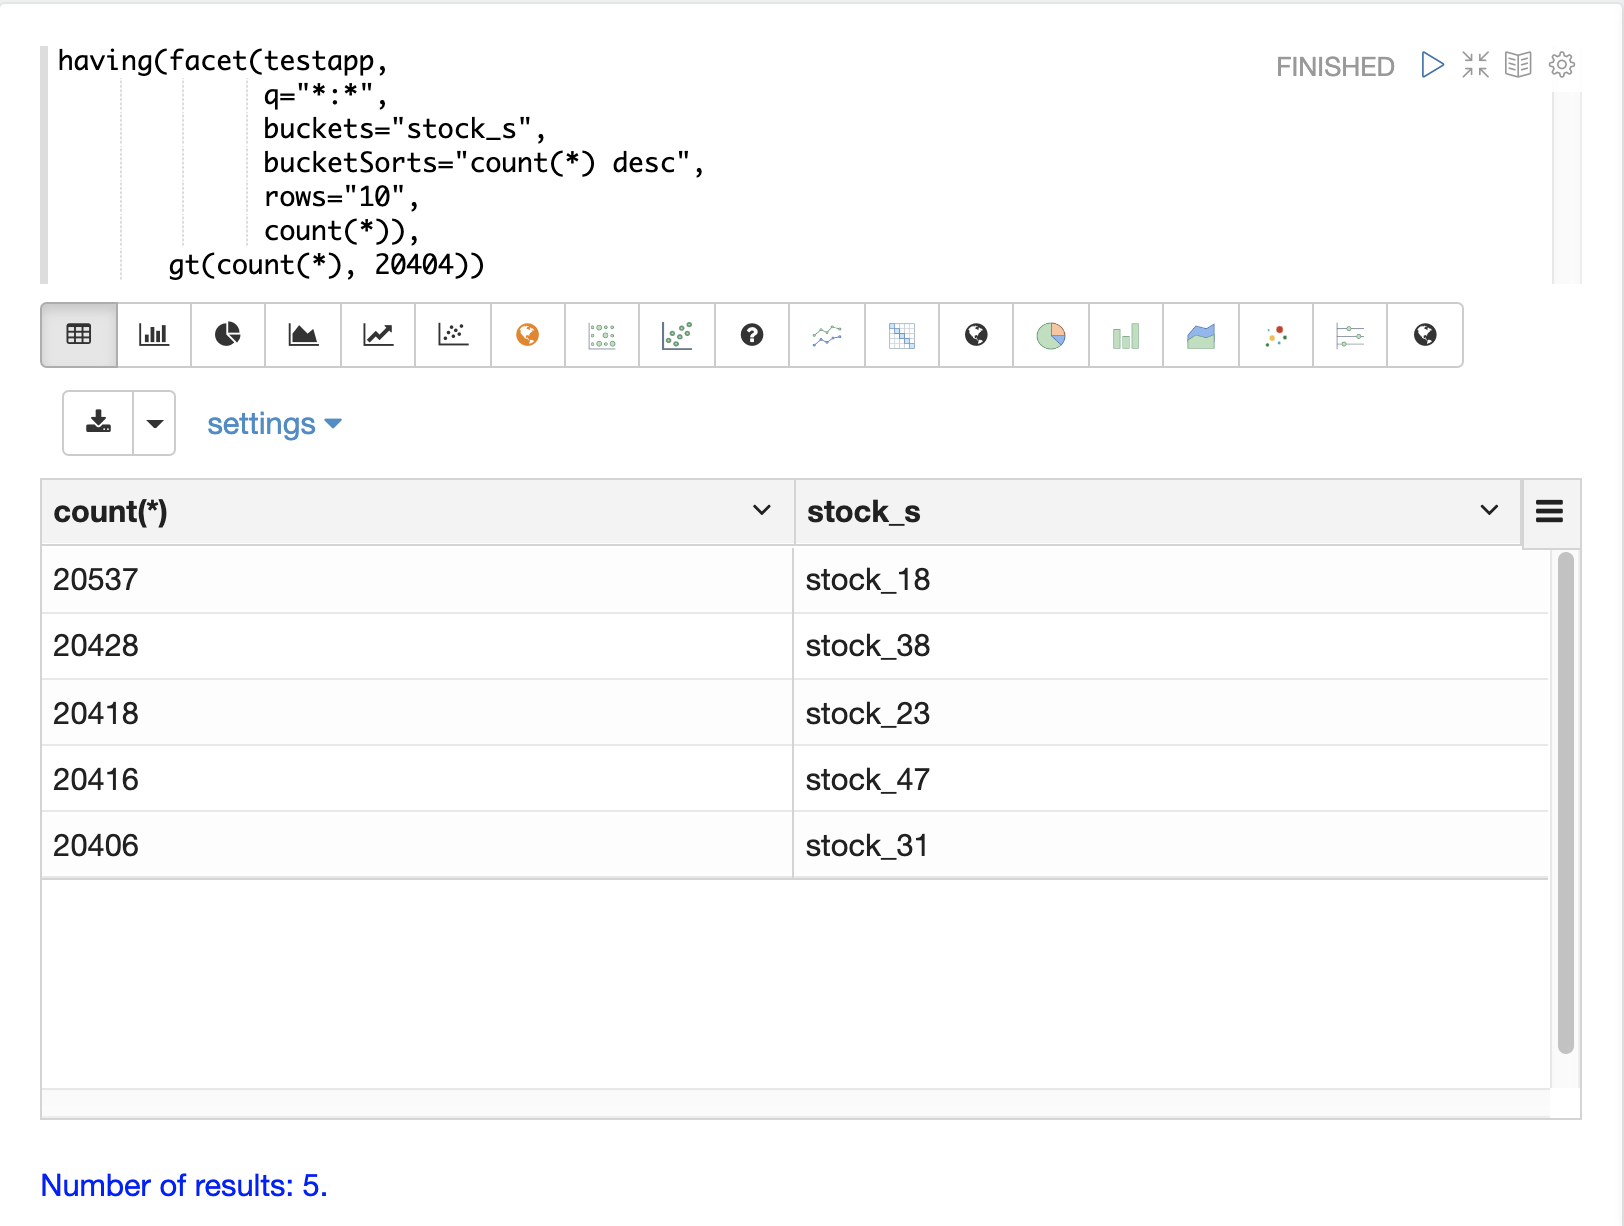Open the settings dropdown link
Viewport: 1624px width, 1226px height.
pos(274,424)
